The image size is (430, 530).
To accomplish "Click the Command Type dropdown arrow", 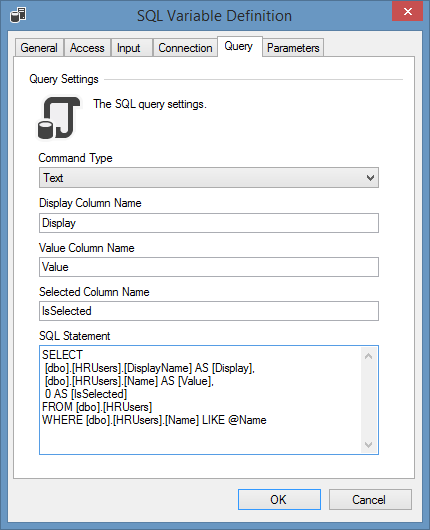I will point(370,177).
